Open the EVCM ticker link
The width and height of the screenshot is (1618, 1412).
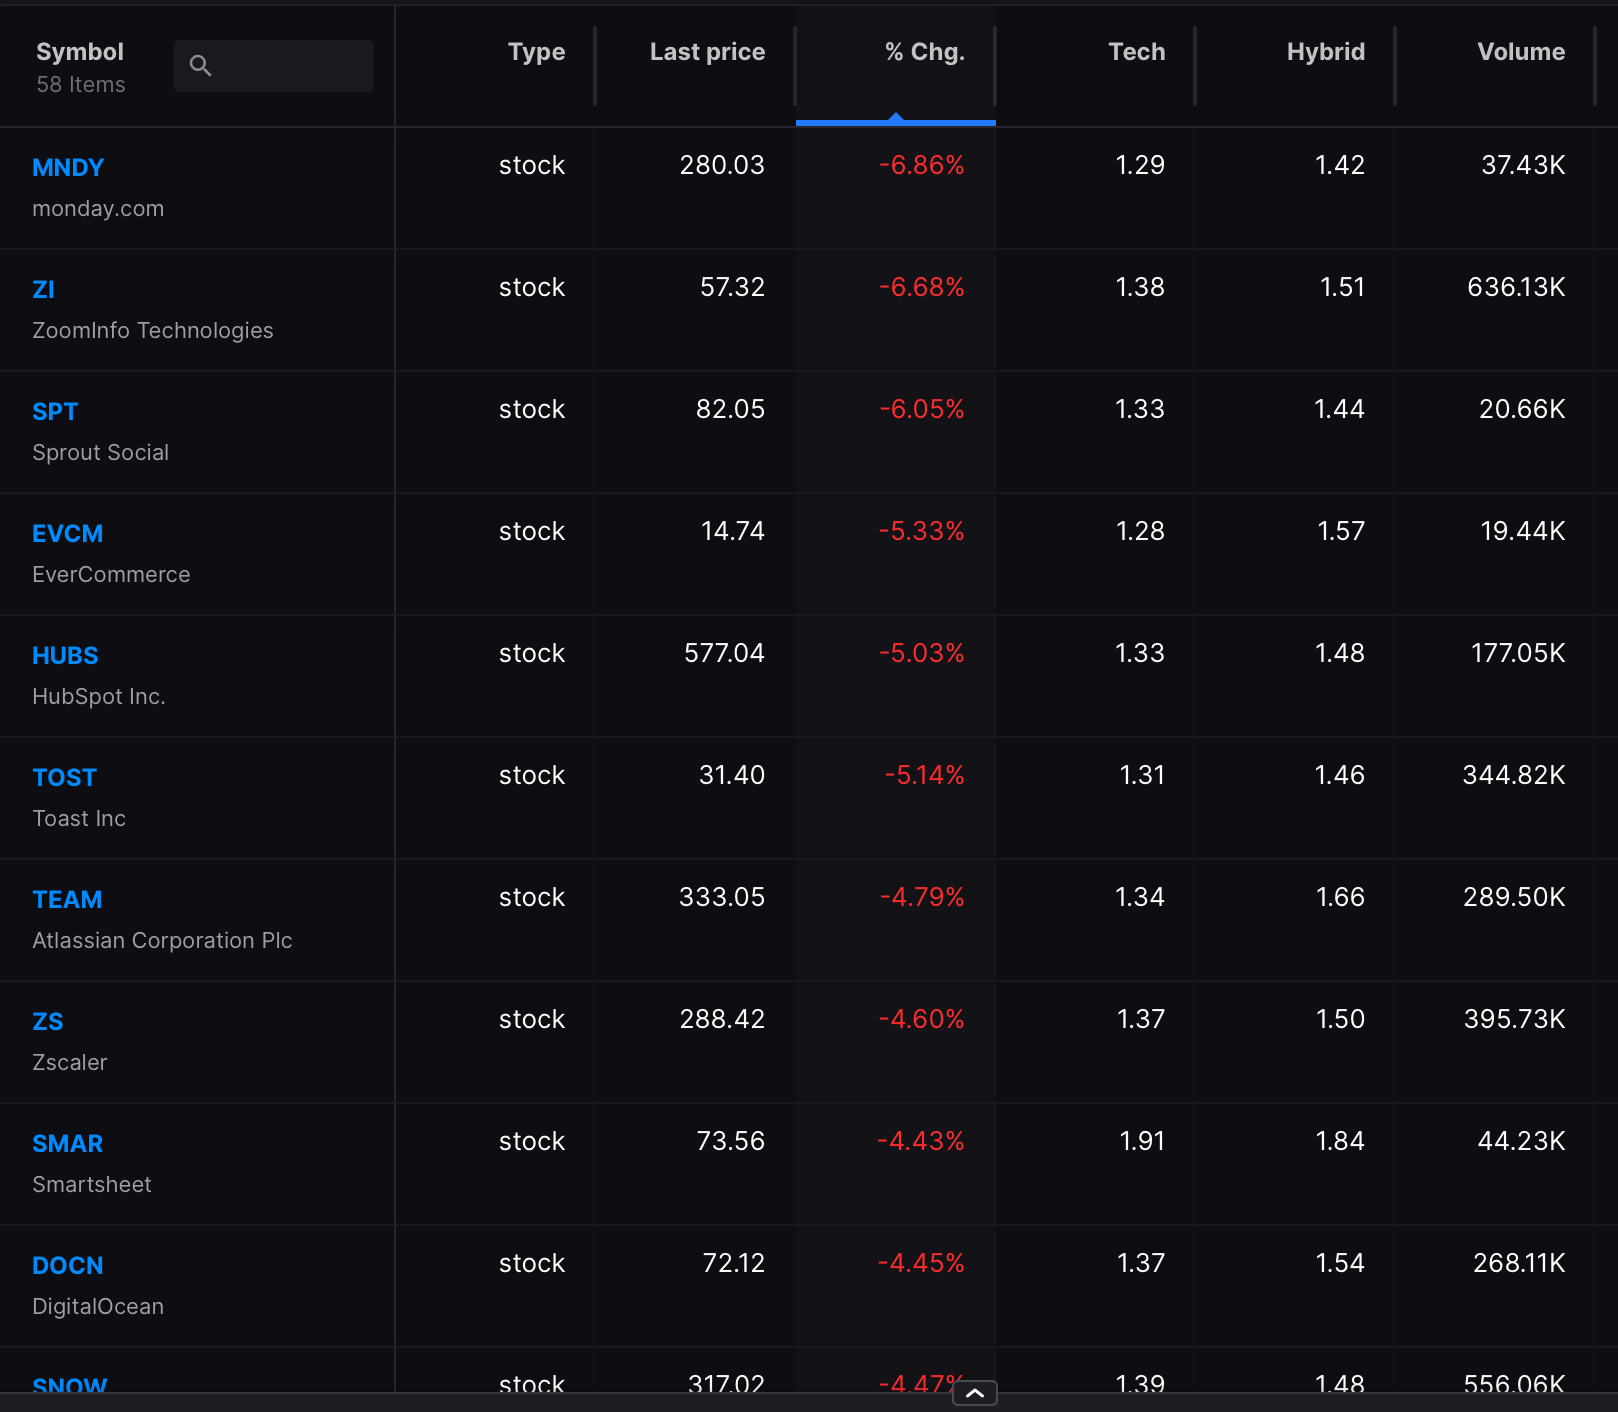[x=67, y=534]
